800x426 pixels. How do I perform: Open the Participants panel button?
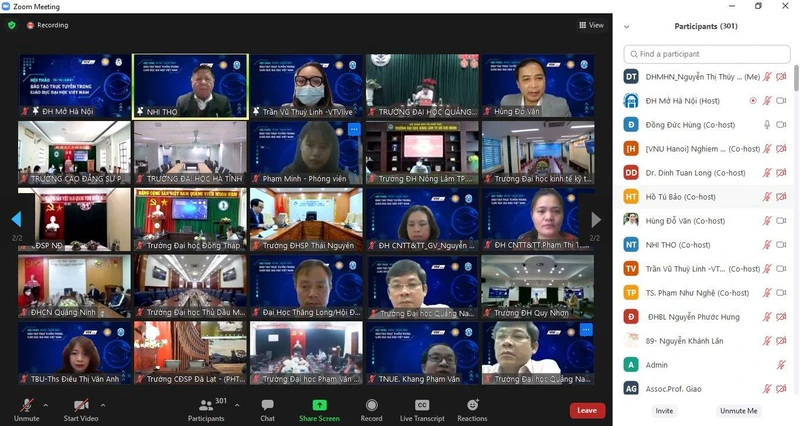coord(206,410)
